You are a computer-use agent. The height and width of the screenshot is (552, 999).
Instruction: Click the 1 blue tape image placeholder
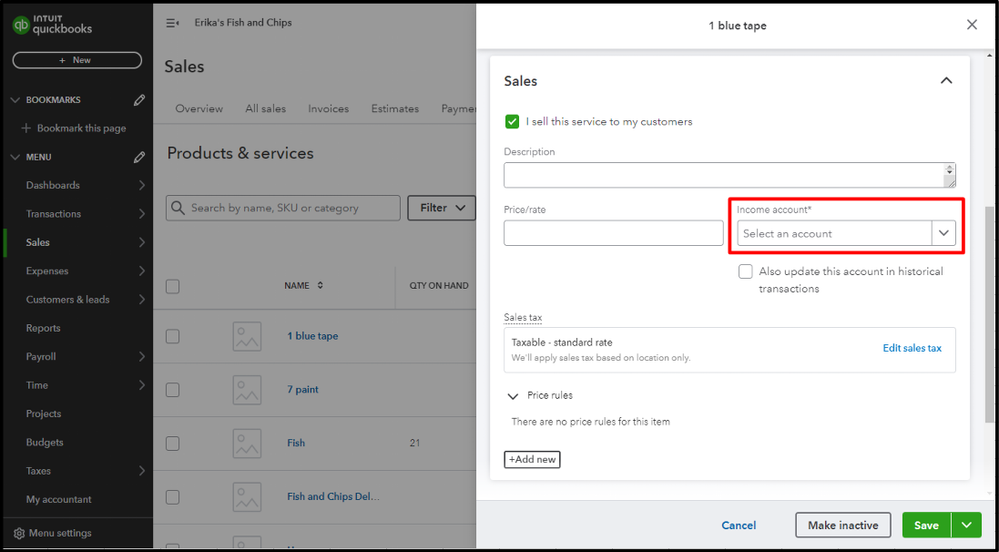(x=247, y=336)
